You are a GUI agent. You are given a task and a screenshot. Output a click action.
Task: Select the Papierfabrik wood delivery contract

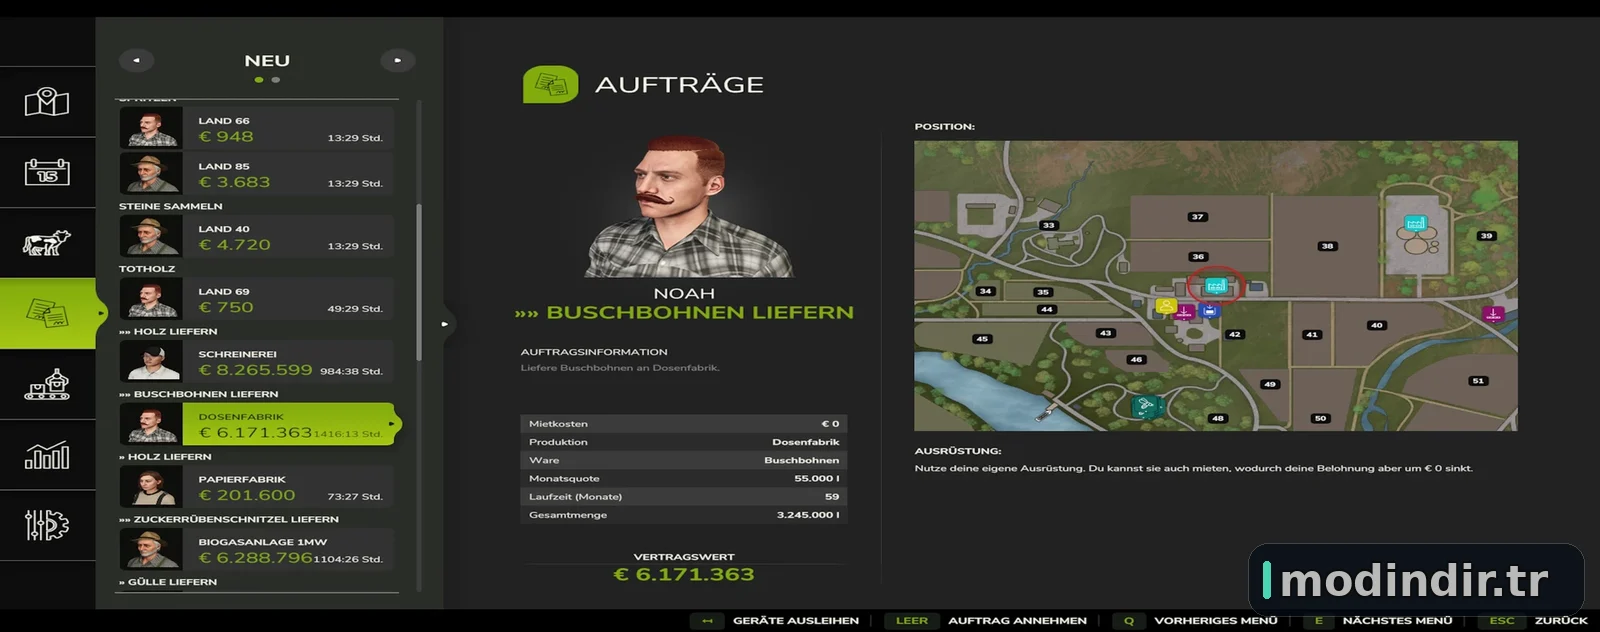(256, 487)
